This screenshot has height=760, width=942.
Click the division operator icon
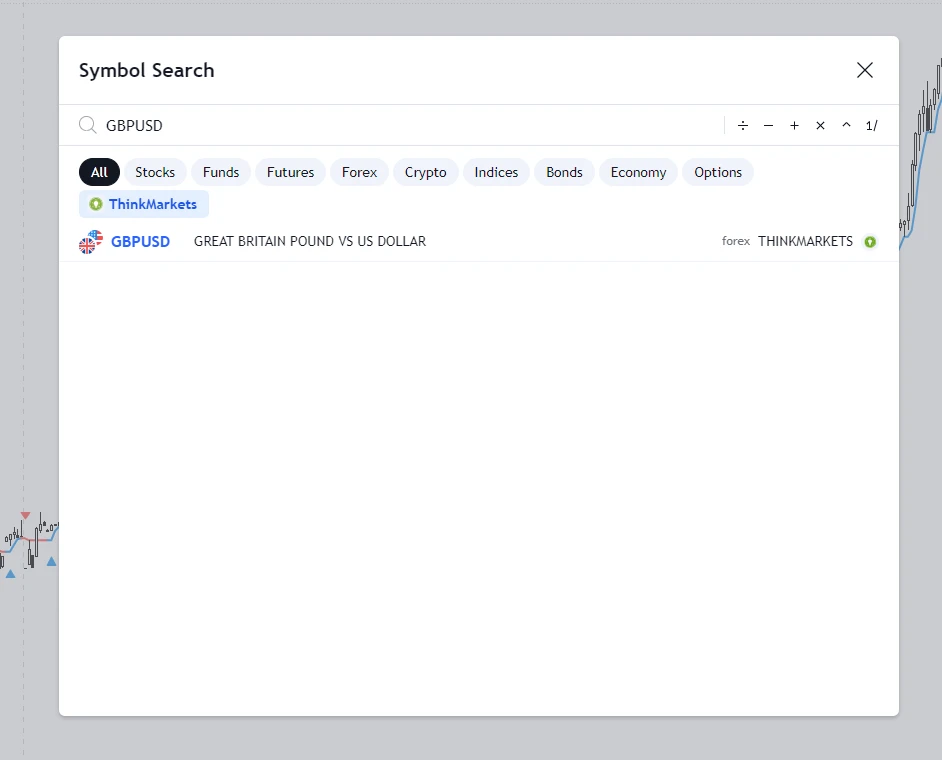[743, 126]
